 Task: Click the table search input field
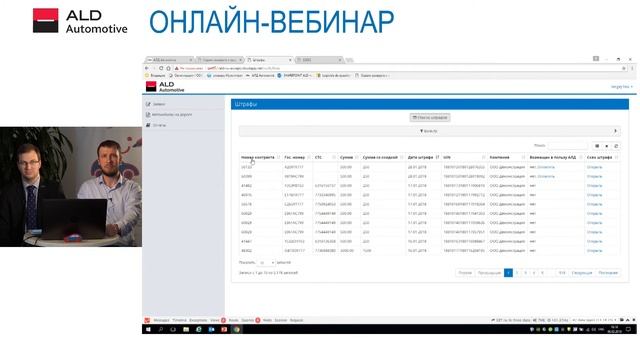point(568,146)
